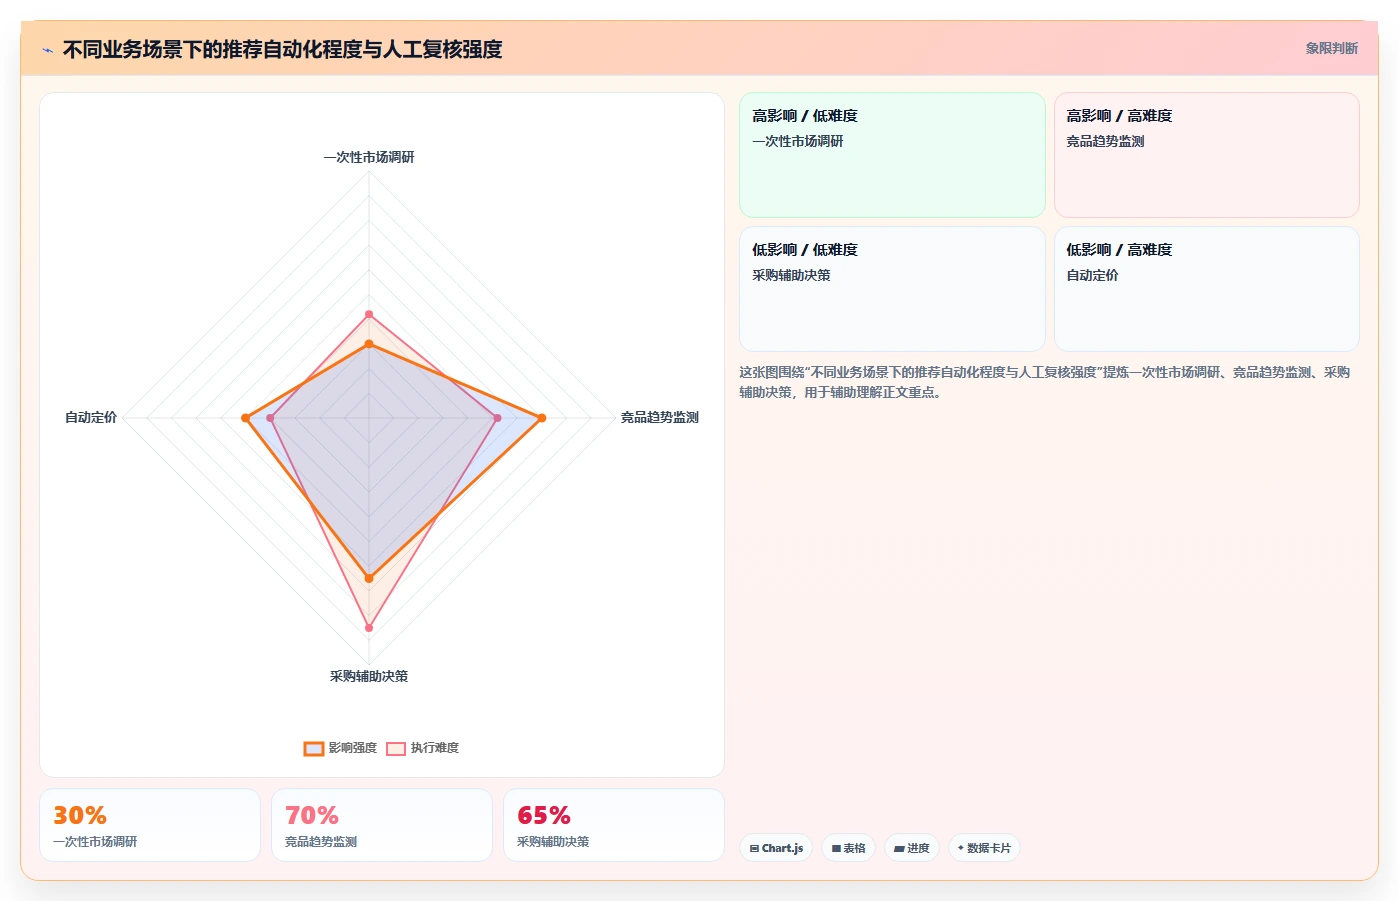Select the 表格 tag chip
The width and height of the screenshot is (1399, 901).
coord(848,848)
